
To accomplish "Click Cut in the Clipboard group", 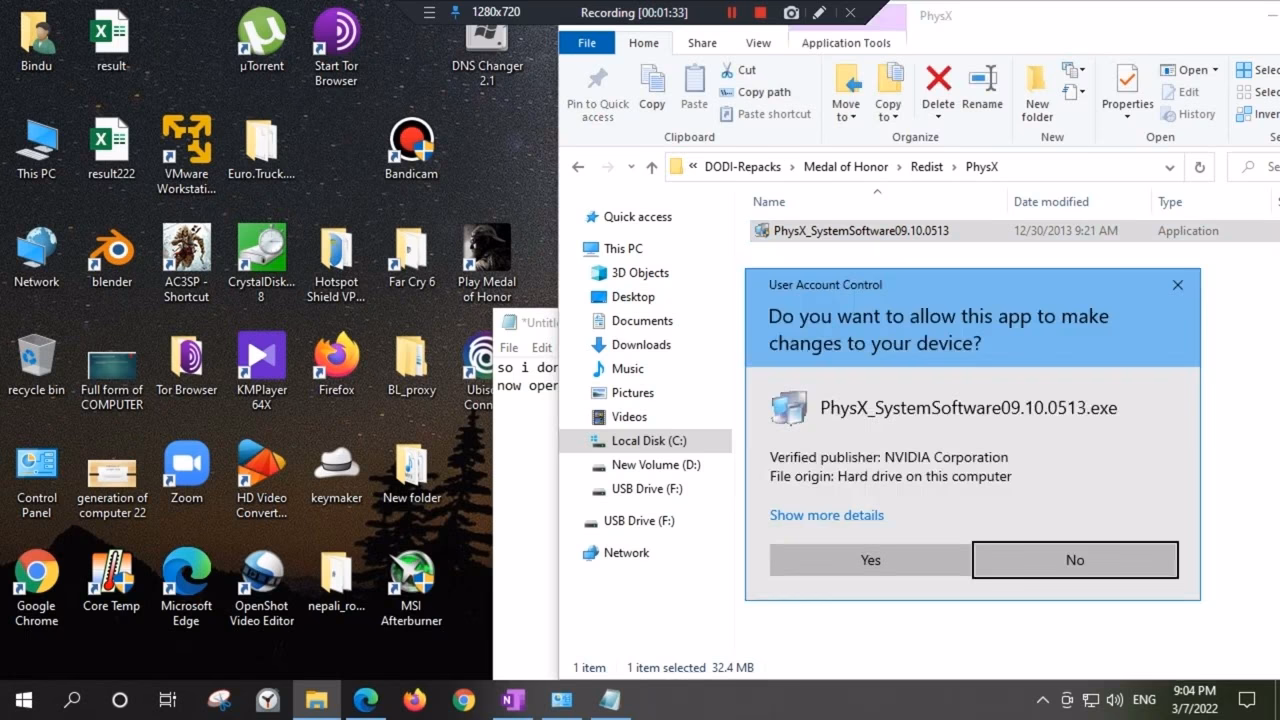I will point(738,70).
